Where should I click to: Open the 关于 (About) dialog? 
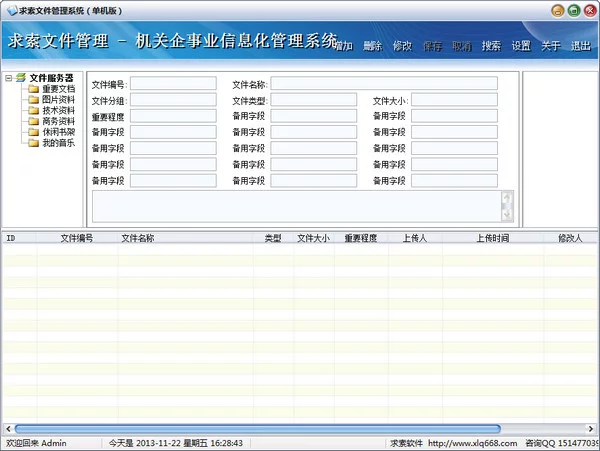click(x=551, y=46)
